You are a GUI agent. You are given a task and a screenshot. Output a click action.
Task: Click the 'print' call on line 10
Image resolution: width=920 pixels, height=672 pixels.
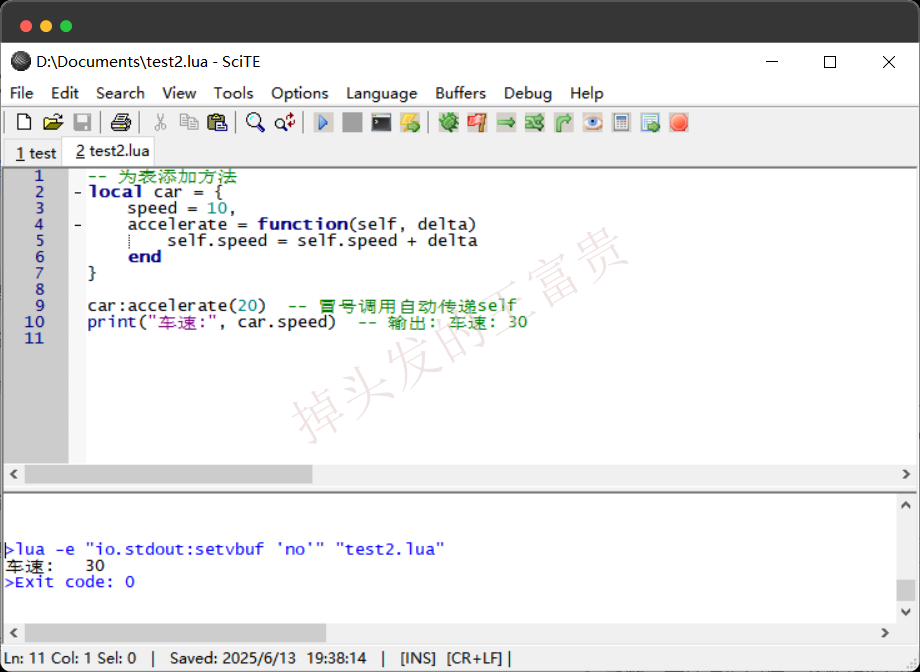112,322
